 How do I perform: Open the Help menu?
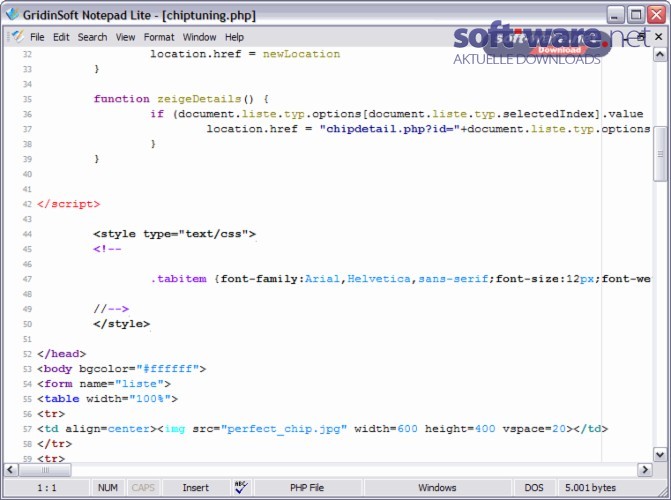[235, 37]
